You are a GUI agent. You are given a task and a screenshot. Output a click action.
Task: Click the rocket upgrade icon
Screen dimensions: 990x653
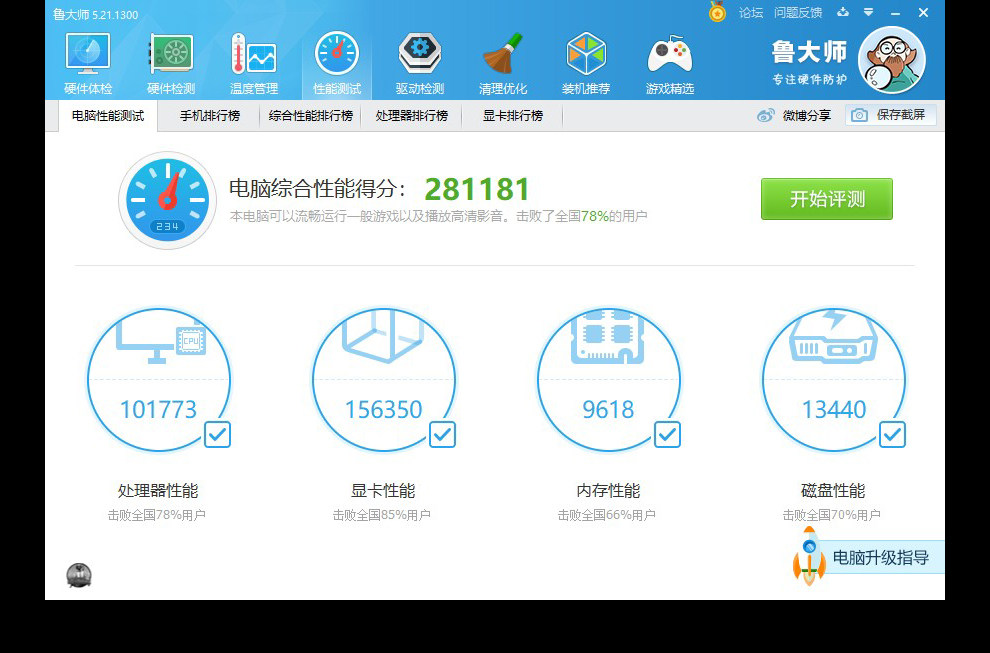tap(809, 556)
